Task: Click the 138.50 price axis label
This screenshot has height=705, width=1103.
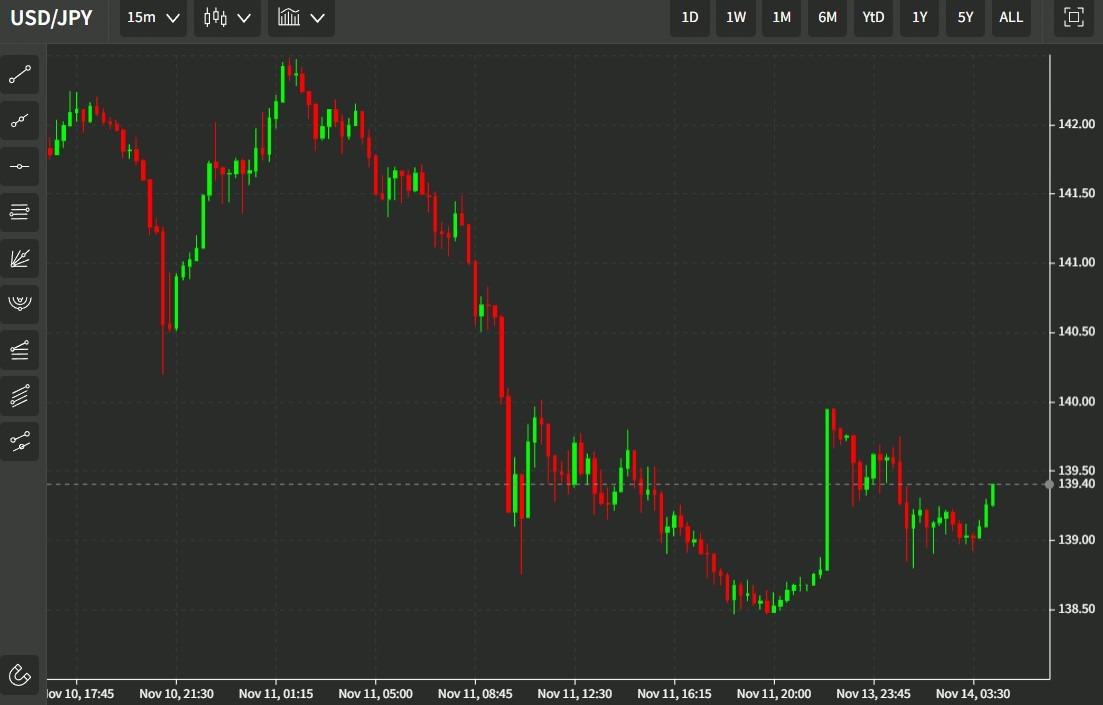Action: (1076, 609)
